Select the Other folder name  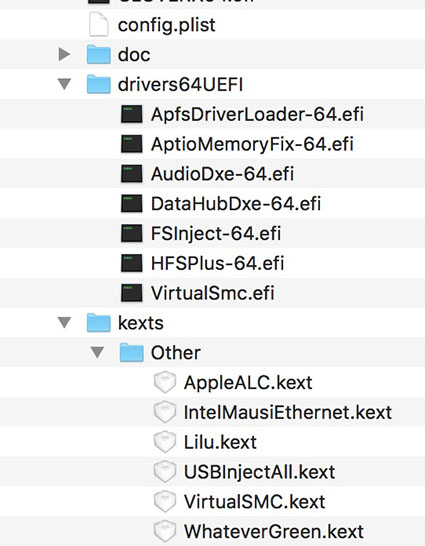click(x=176, y=353)
